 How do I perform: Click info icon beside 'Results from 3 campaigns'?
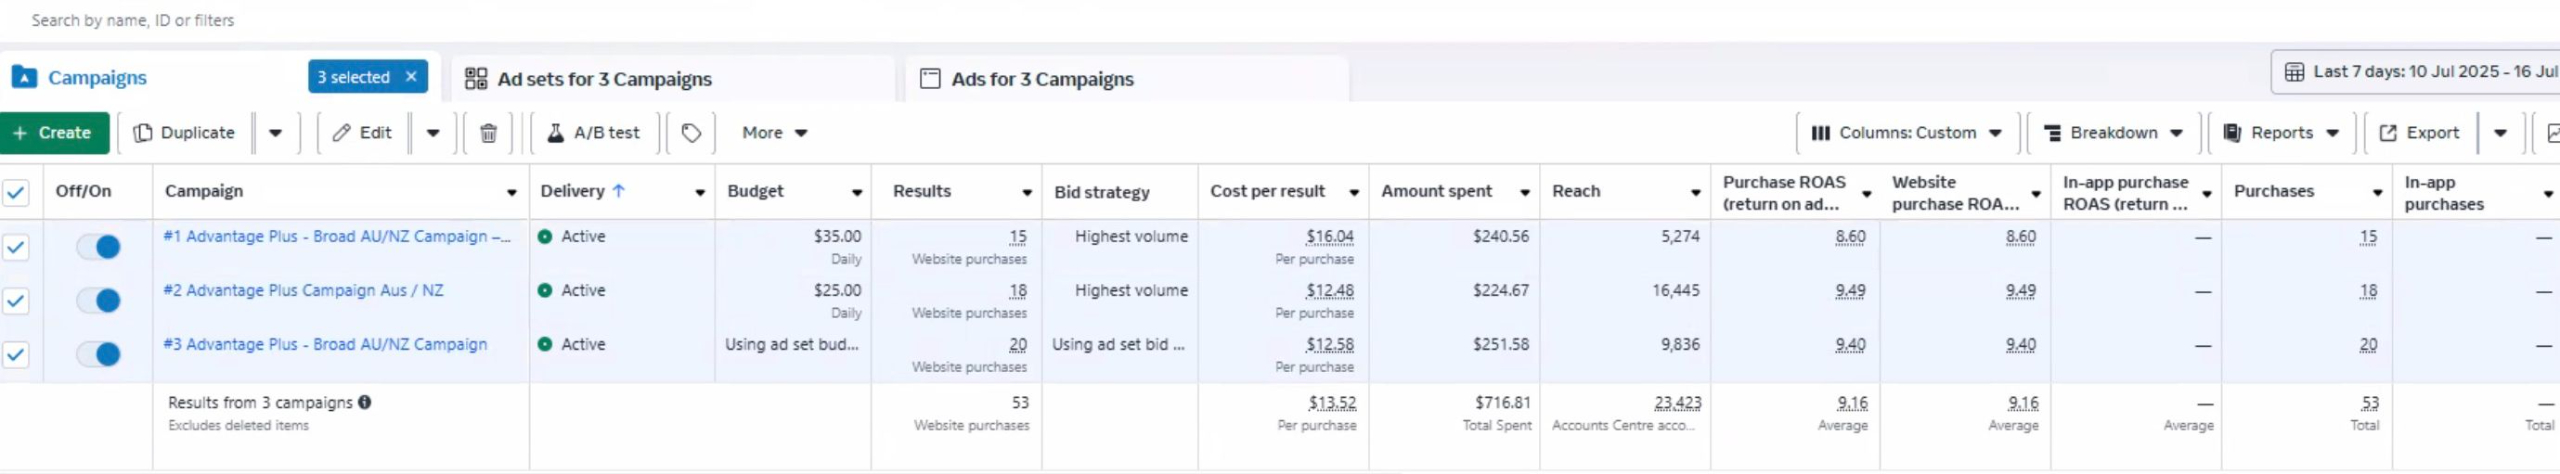(x=365, y=402)
